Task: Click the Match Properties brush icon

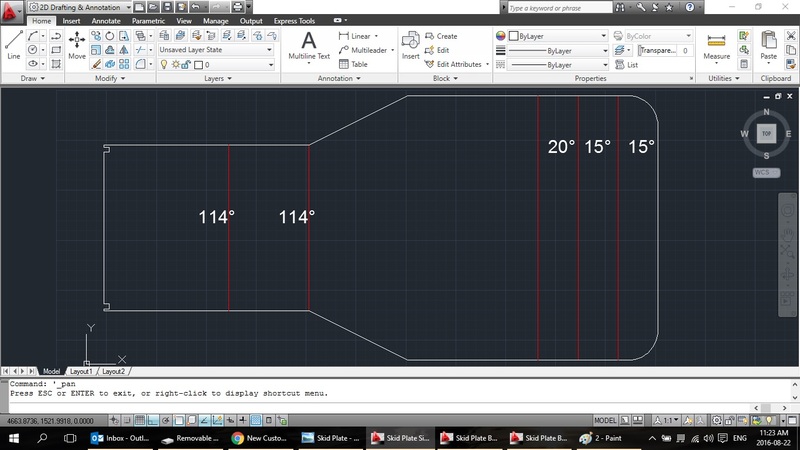Action: point(791,64)
